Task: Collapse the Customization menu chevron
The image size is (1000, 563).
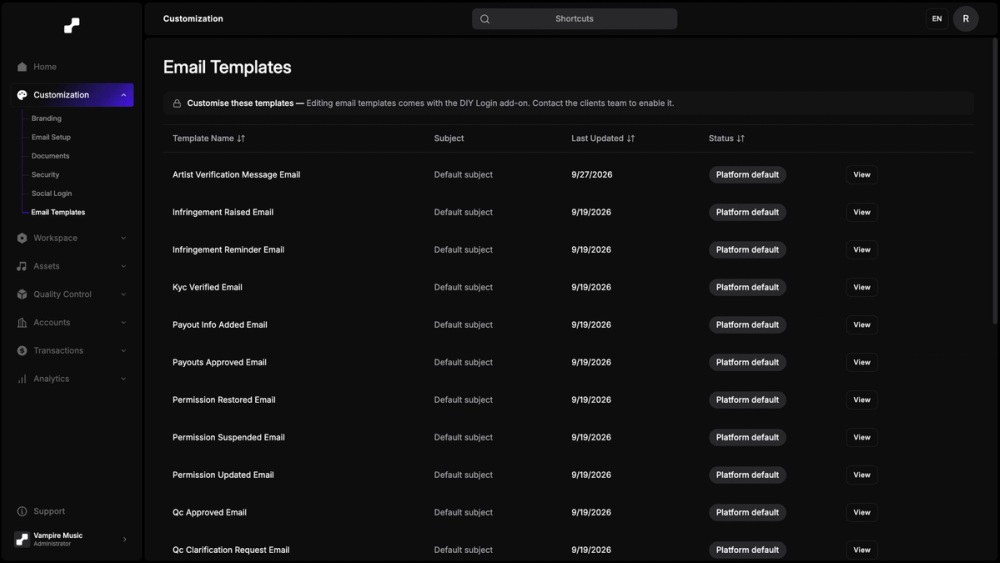Action: click(x=124, y=95)
